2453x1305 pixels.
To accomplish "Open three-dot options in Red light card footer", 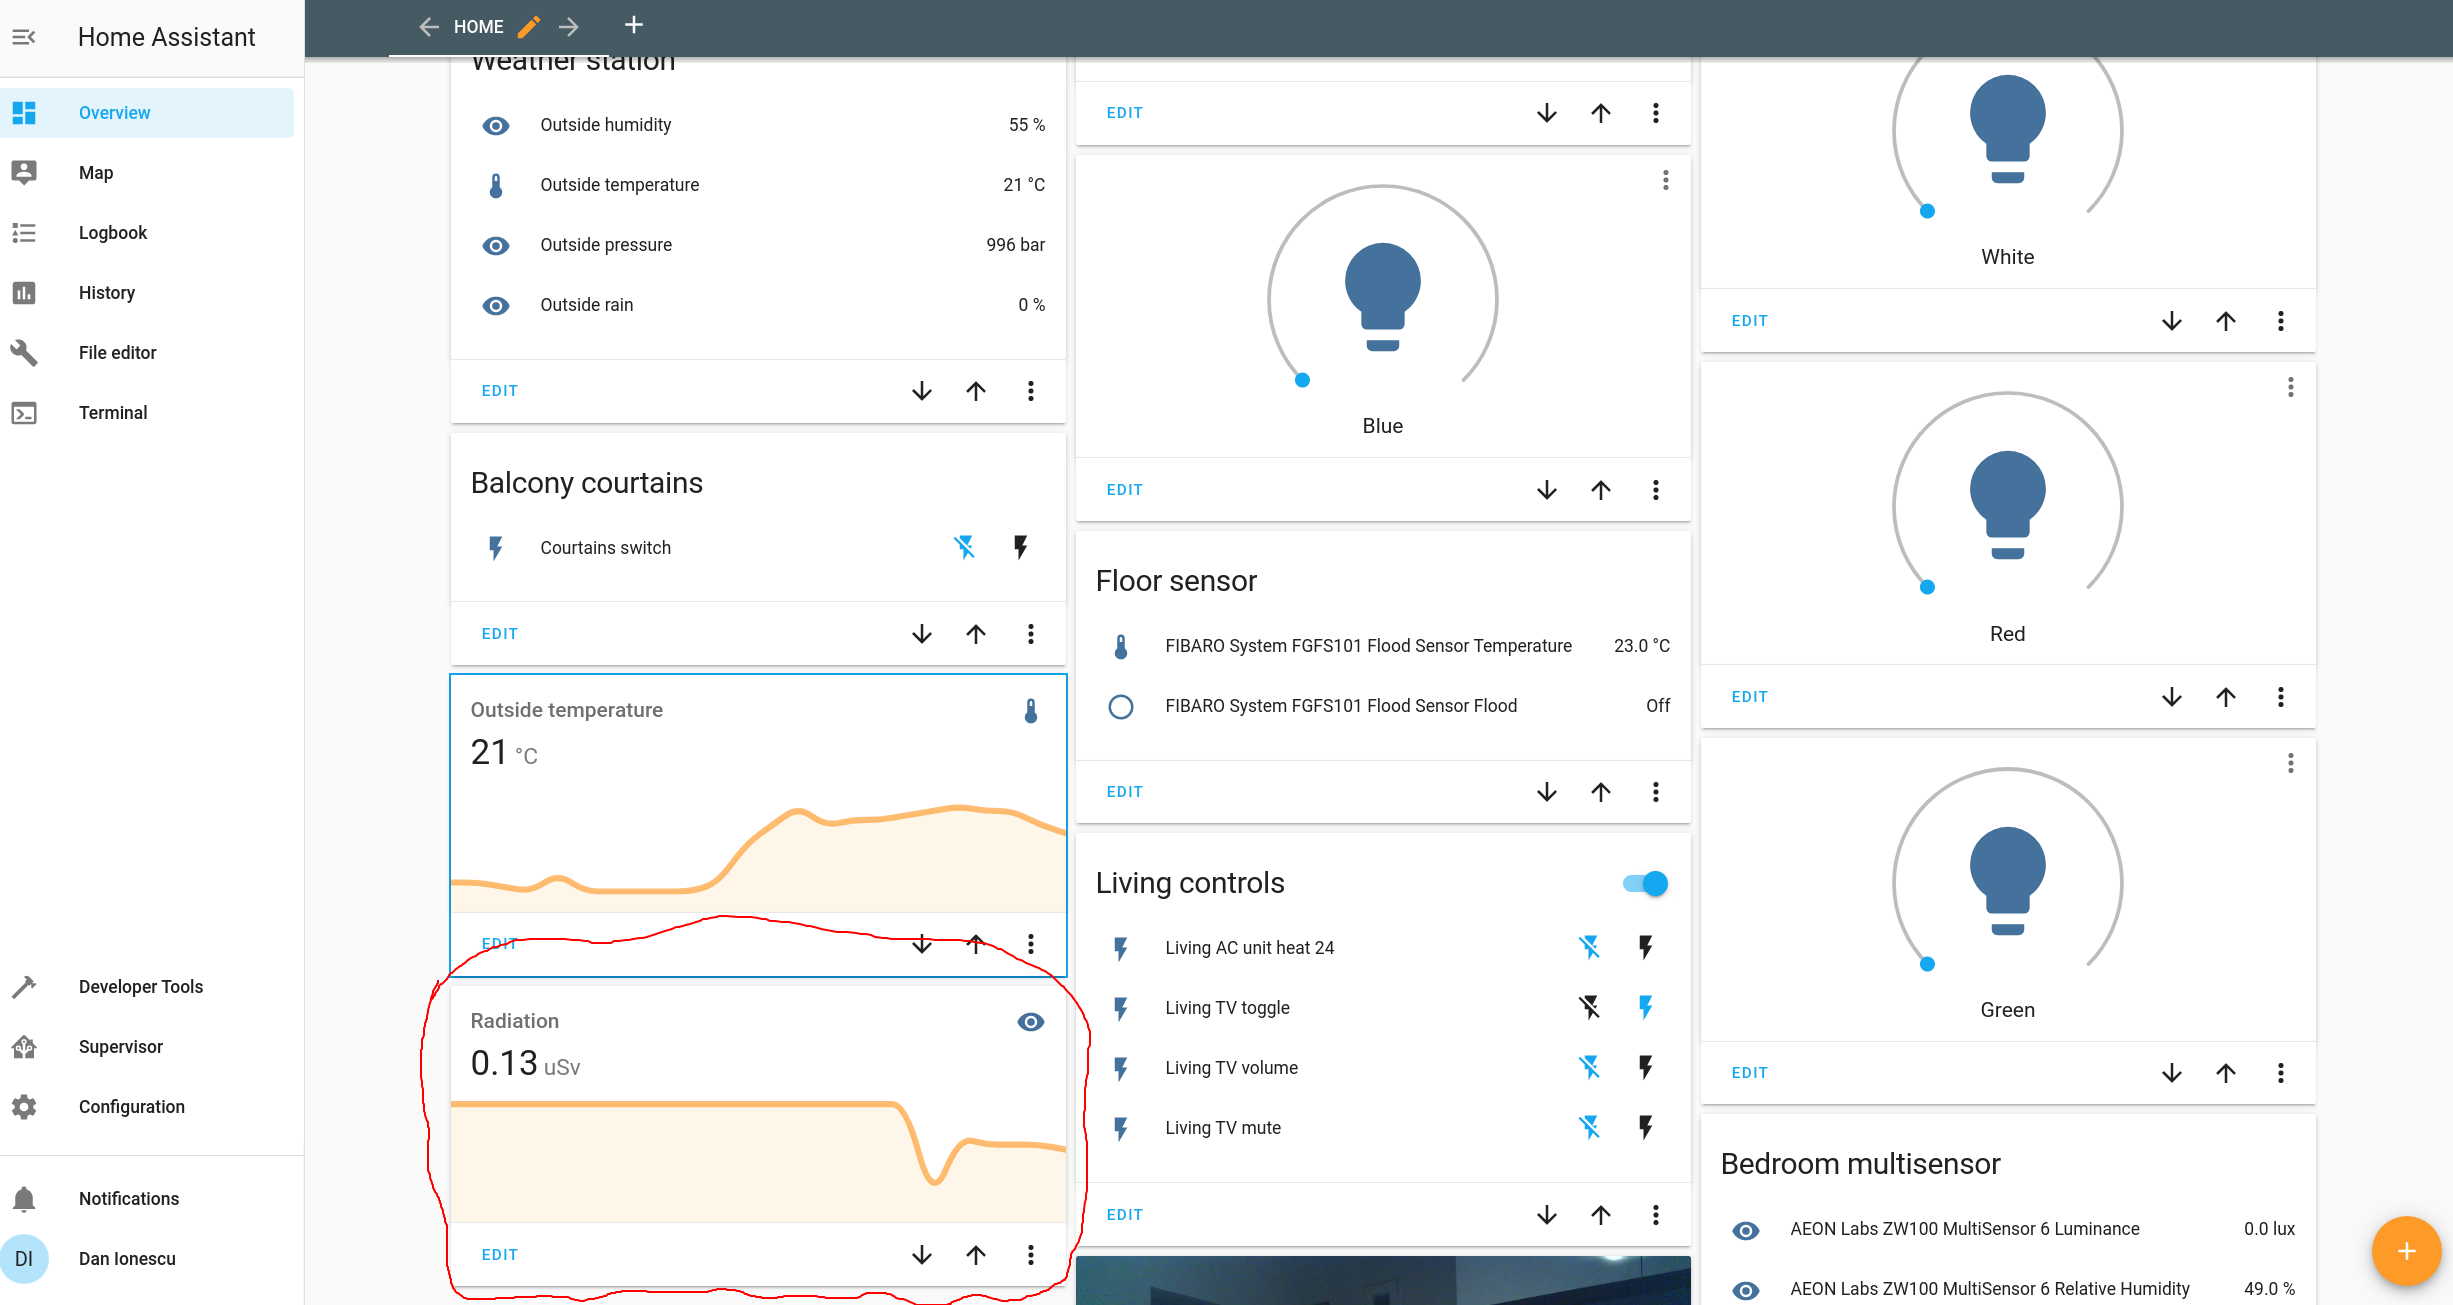I will [x=2280, y=697].
